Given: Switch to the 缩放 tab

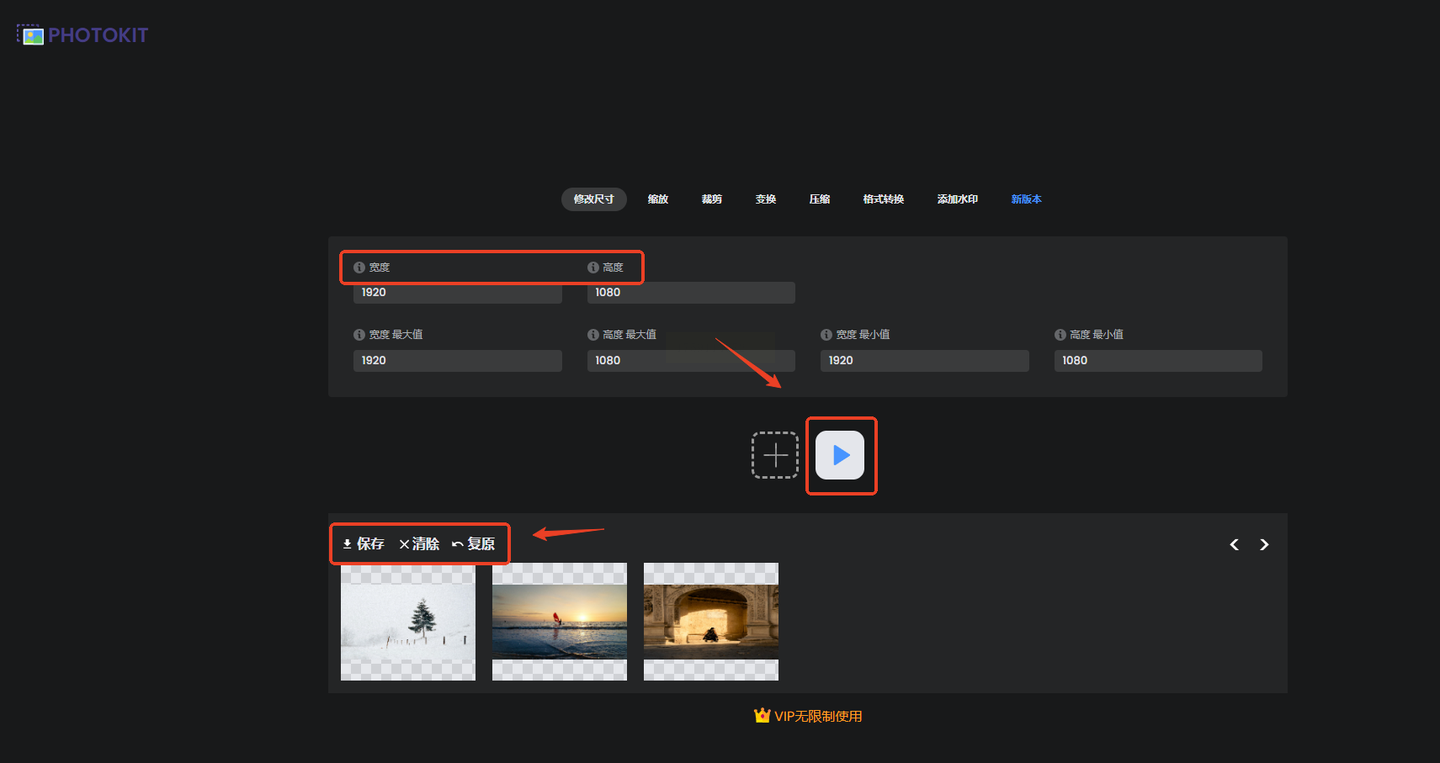Looking at the screenshot, I should pos(657,199).
